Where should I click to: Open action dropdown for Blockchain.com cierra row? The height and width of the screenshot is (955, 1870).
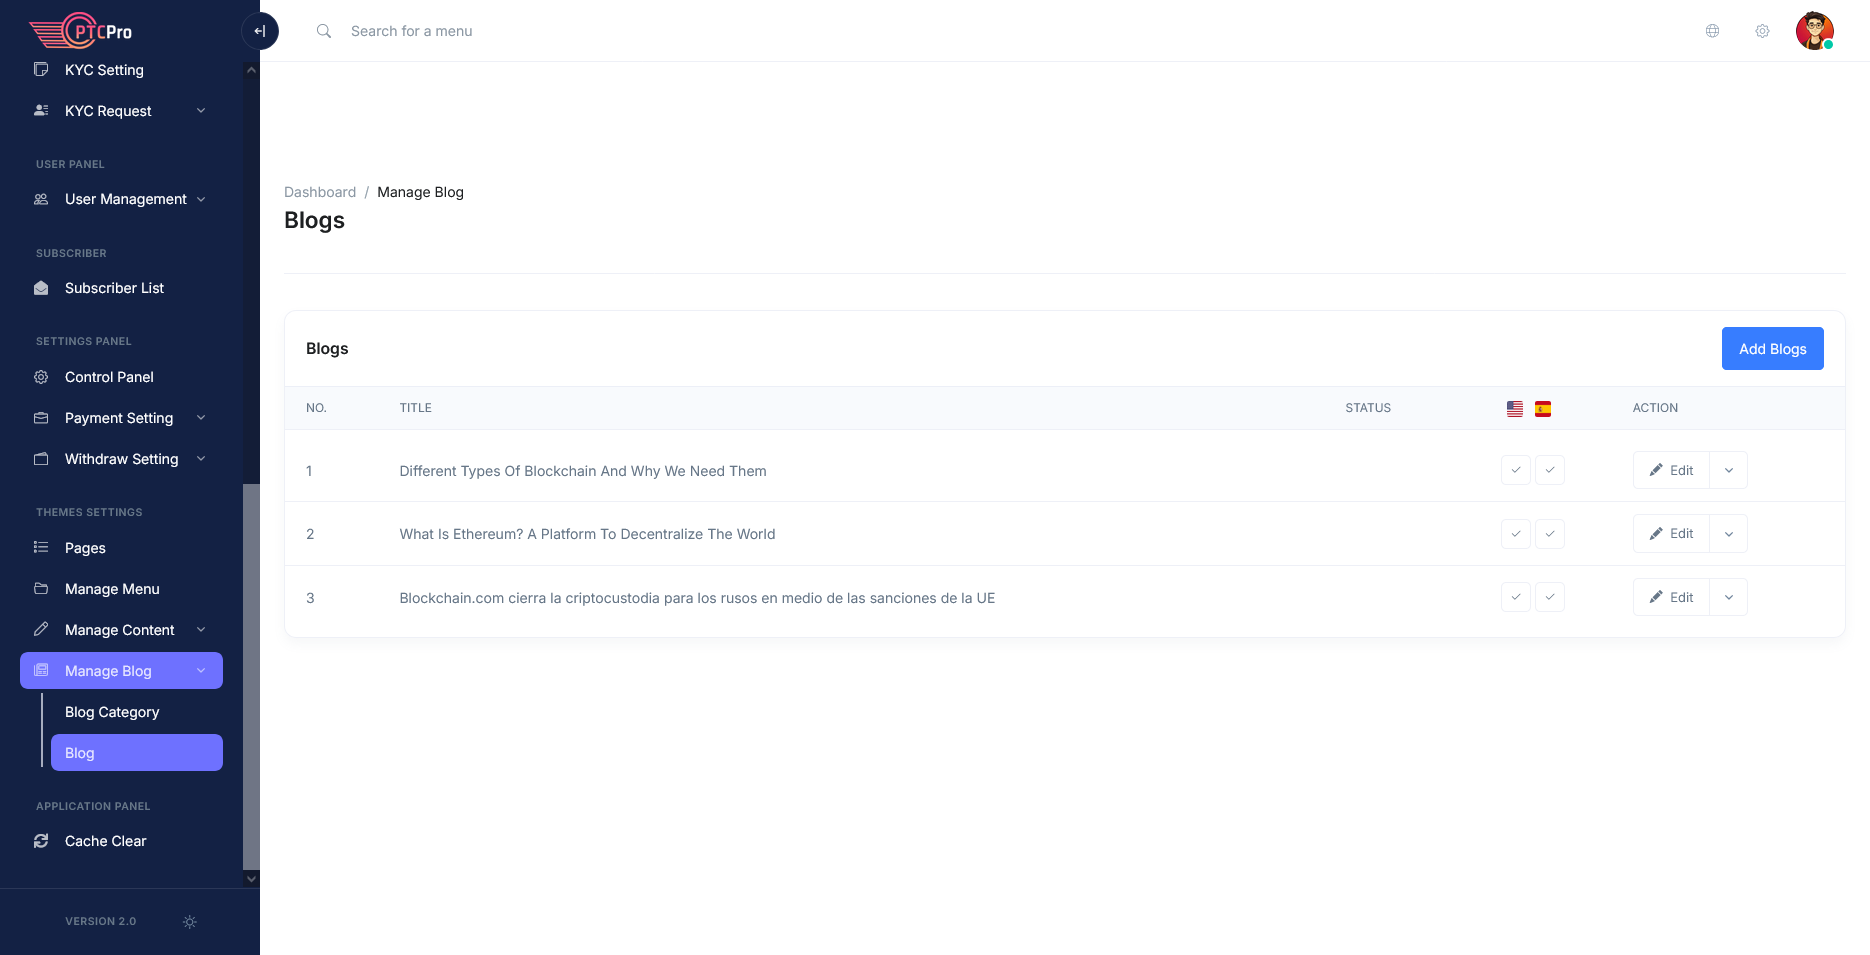pos(1729,597)
